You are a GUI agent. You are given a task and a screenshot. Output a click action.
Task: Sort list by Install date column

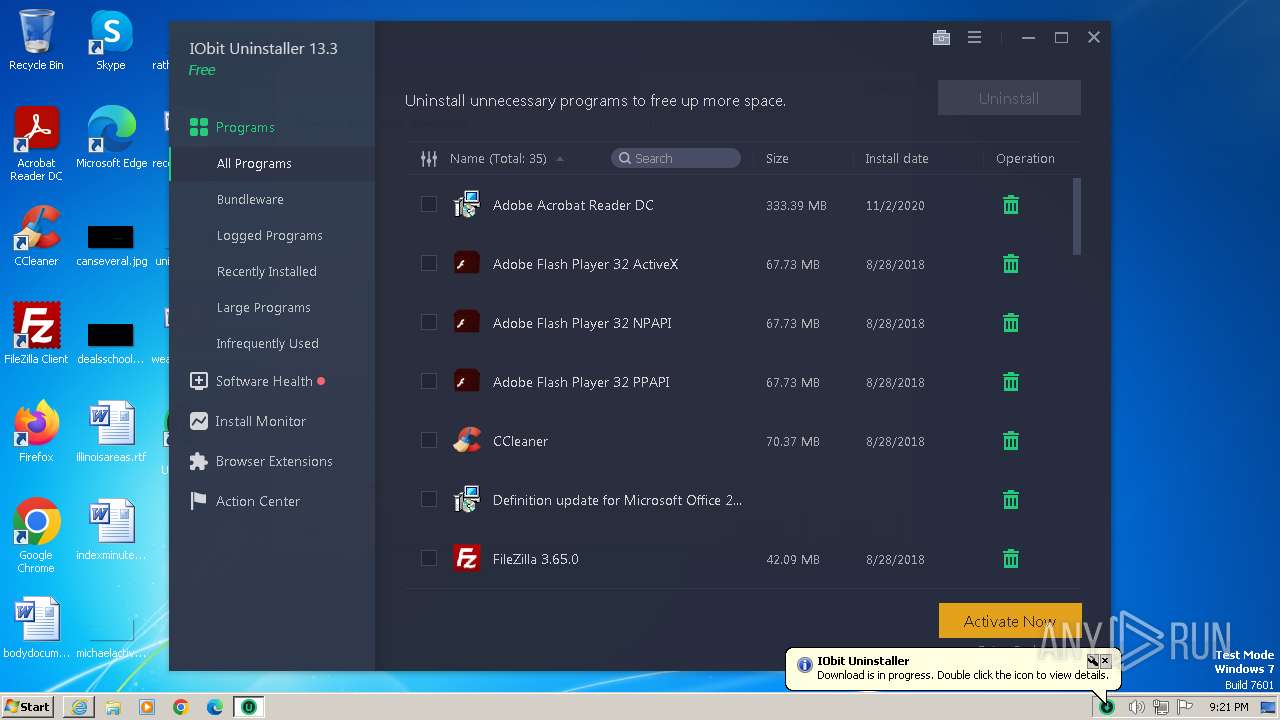(896, 158)
